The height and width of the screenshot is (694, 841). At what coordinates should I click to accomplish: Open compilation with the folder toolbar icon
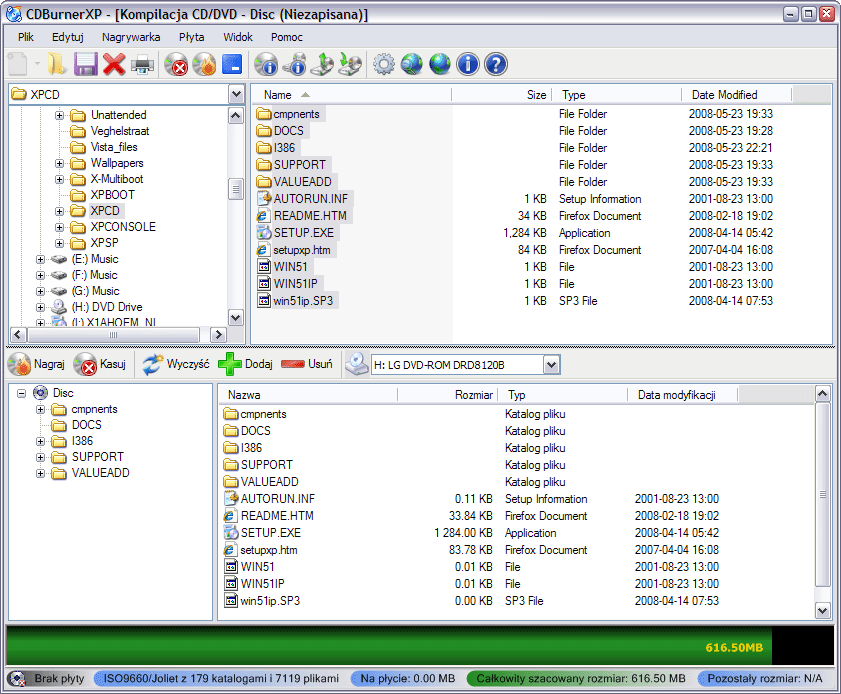[x=56, y=64]
